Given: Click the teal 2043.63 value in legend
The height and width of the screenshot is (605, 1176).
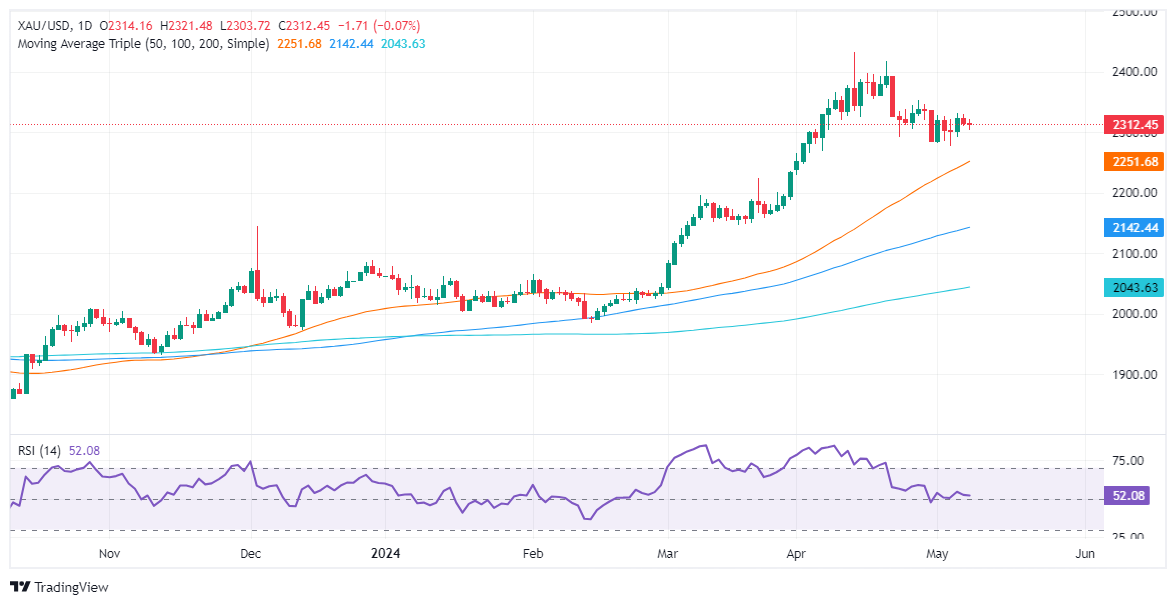Looking at the screenshot, I should [x=403, y=44].
